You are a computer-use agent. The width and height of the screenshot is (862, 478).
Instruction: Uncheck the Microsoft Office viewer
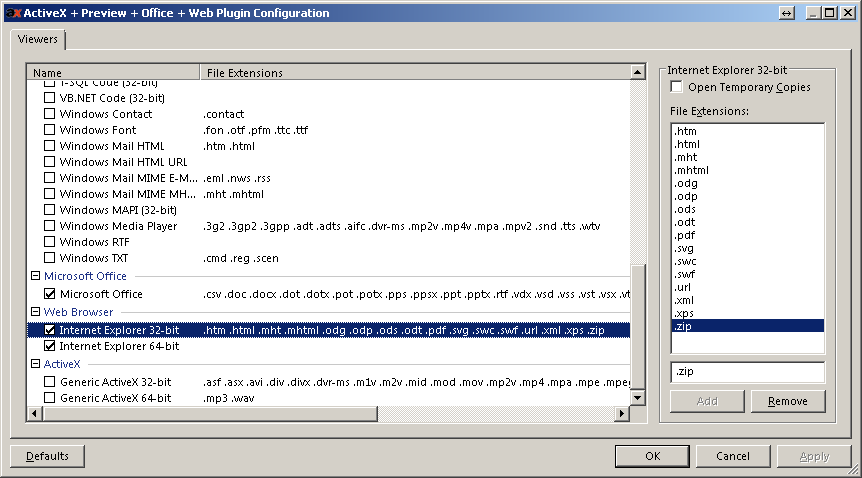49,294
